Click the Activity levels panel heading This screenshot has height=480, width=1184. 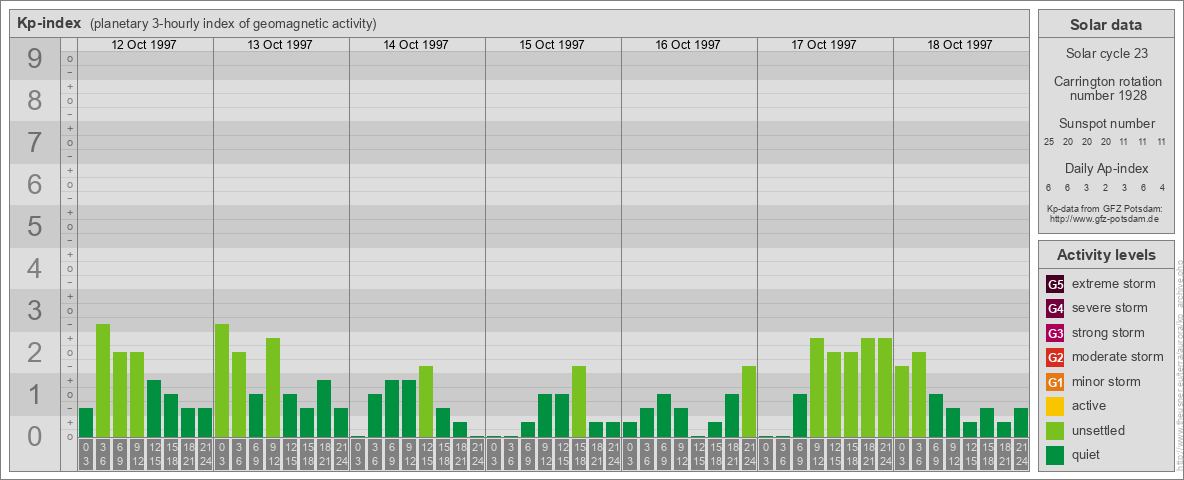click(x=1106, y=255)
